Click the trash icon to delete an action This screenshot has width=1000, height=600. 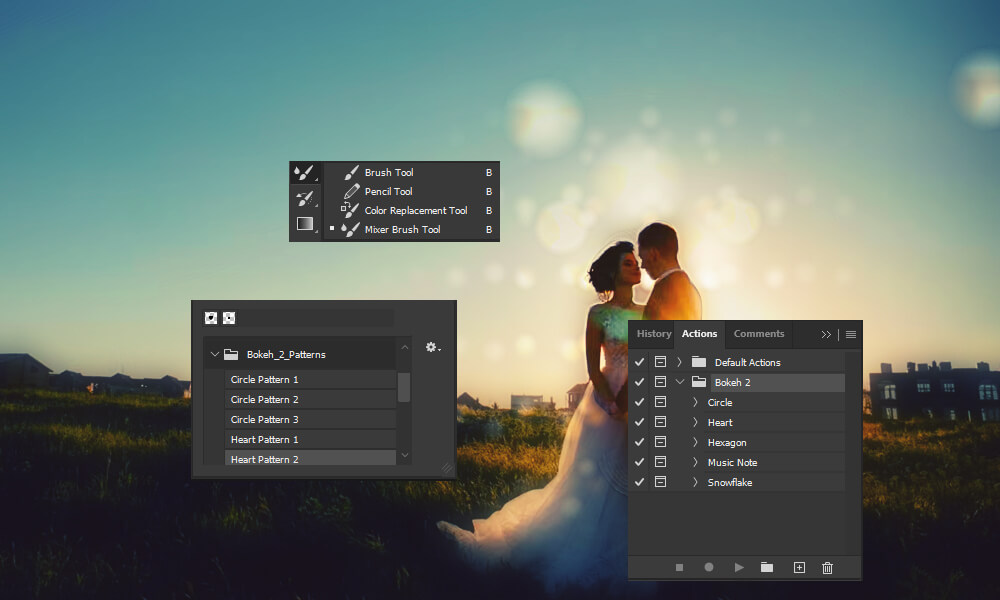tap(827, 567)
